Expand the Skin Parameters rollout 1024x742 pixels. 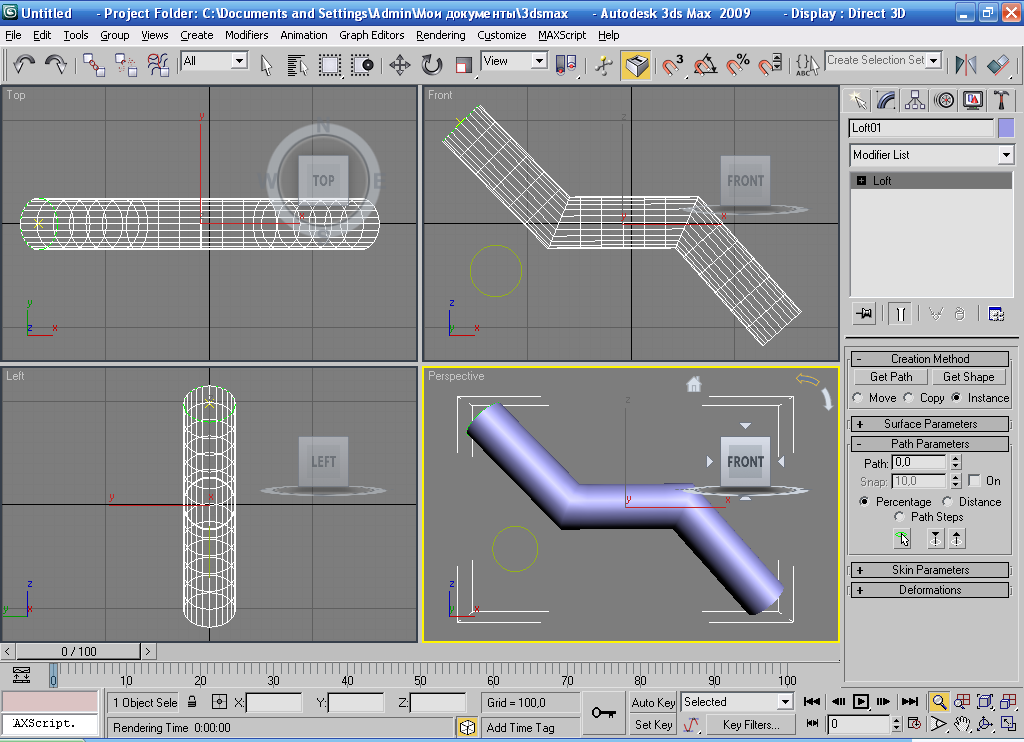click(930, 570)
